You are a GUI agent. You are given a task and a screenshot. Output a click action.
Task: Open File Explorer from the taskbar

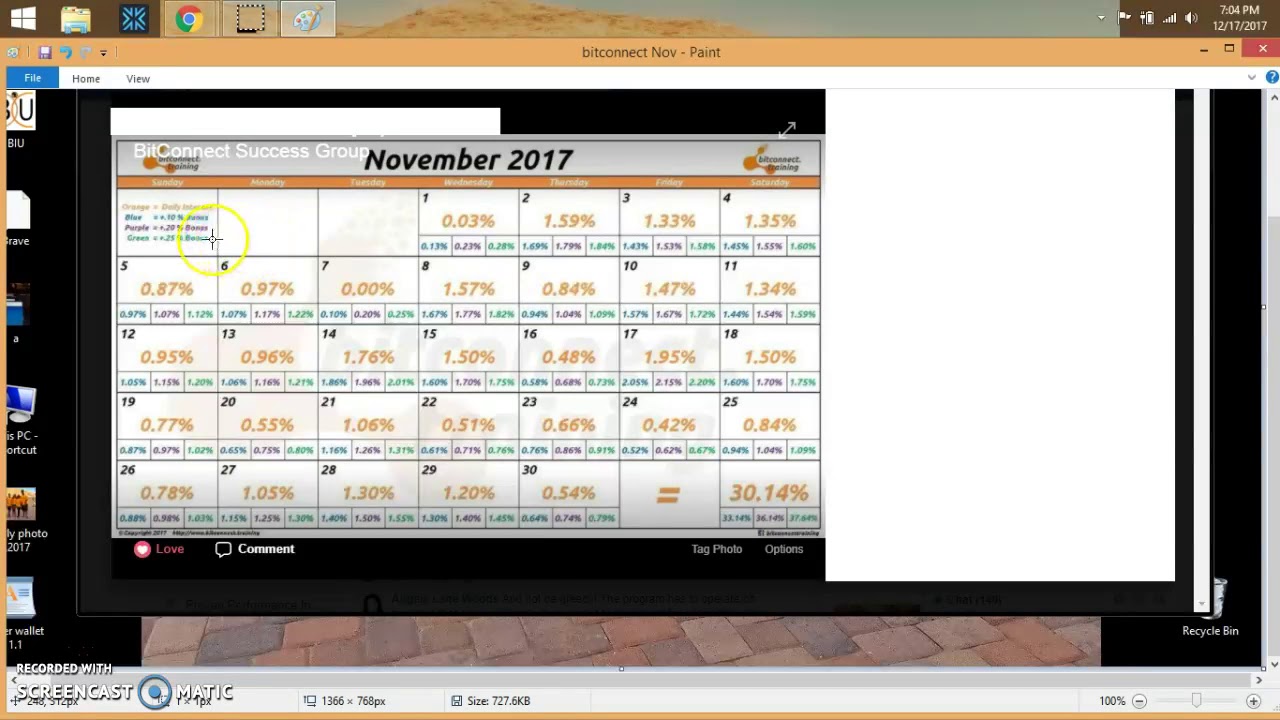pos(76,18)
